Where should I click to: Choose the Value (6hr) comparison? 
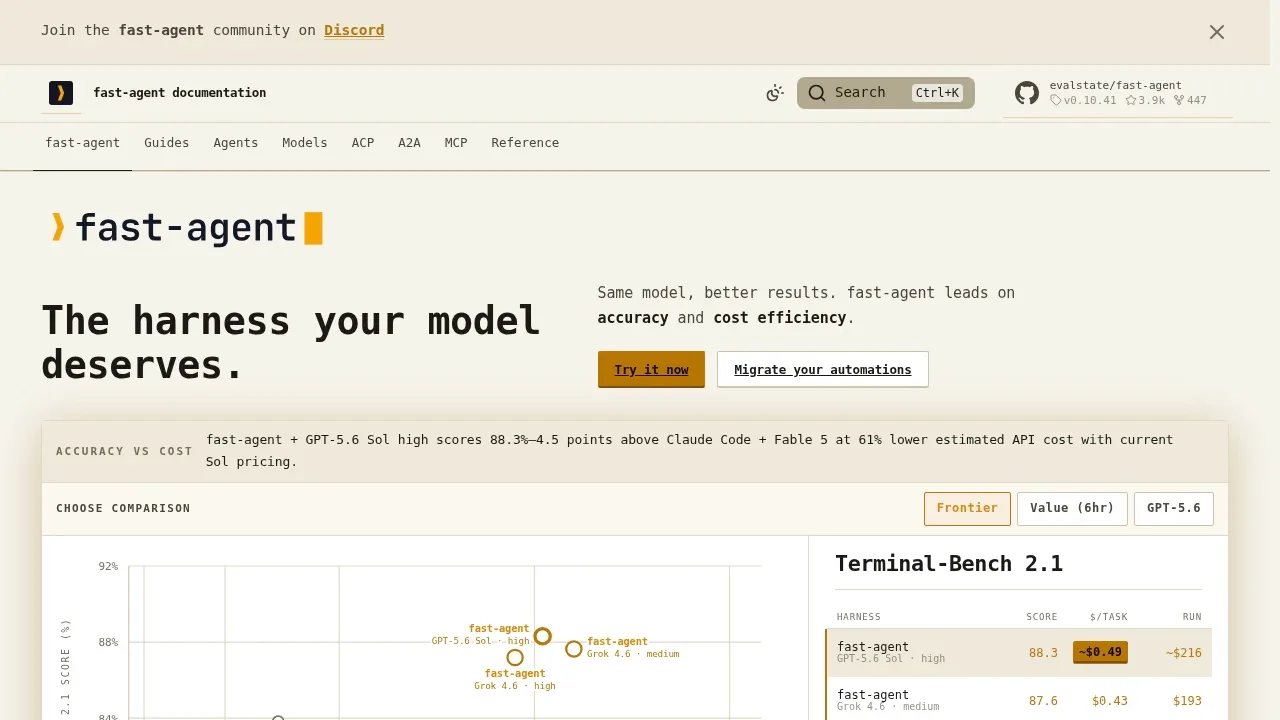pos(1072,508)
